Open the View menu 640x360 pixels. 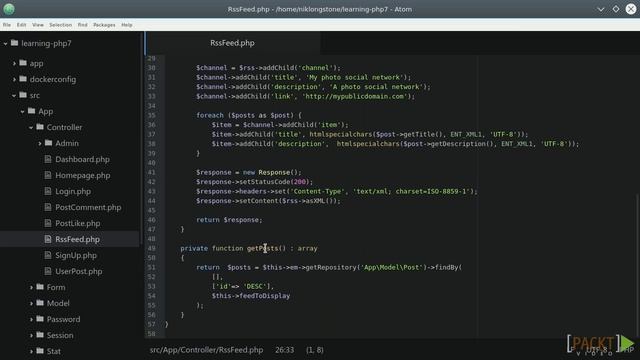tap(38, 25)
